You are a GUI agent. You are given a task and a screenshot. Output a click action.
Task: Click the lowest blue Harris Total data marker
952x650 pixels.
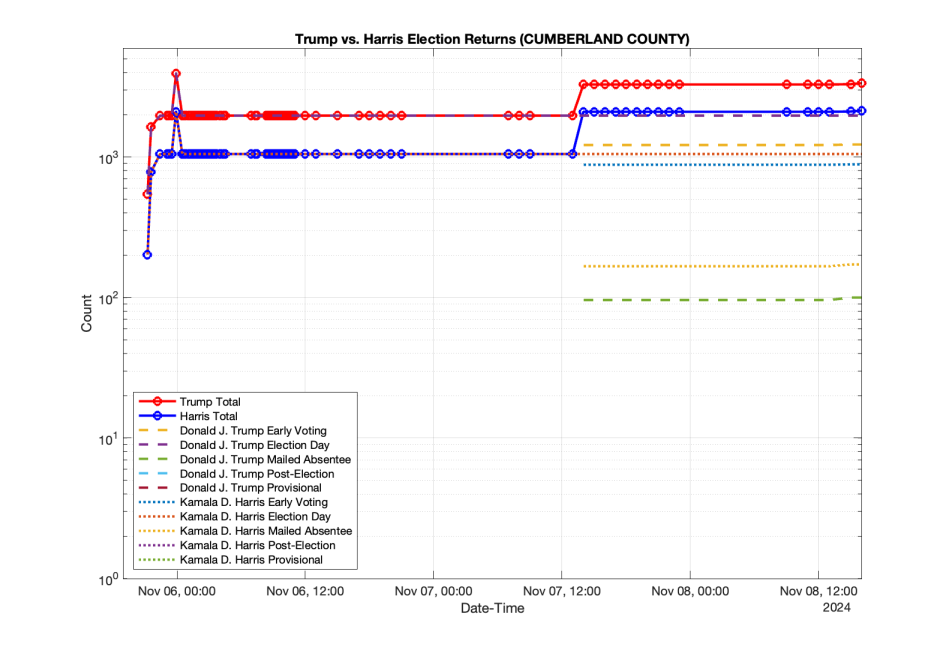point(147,255)
